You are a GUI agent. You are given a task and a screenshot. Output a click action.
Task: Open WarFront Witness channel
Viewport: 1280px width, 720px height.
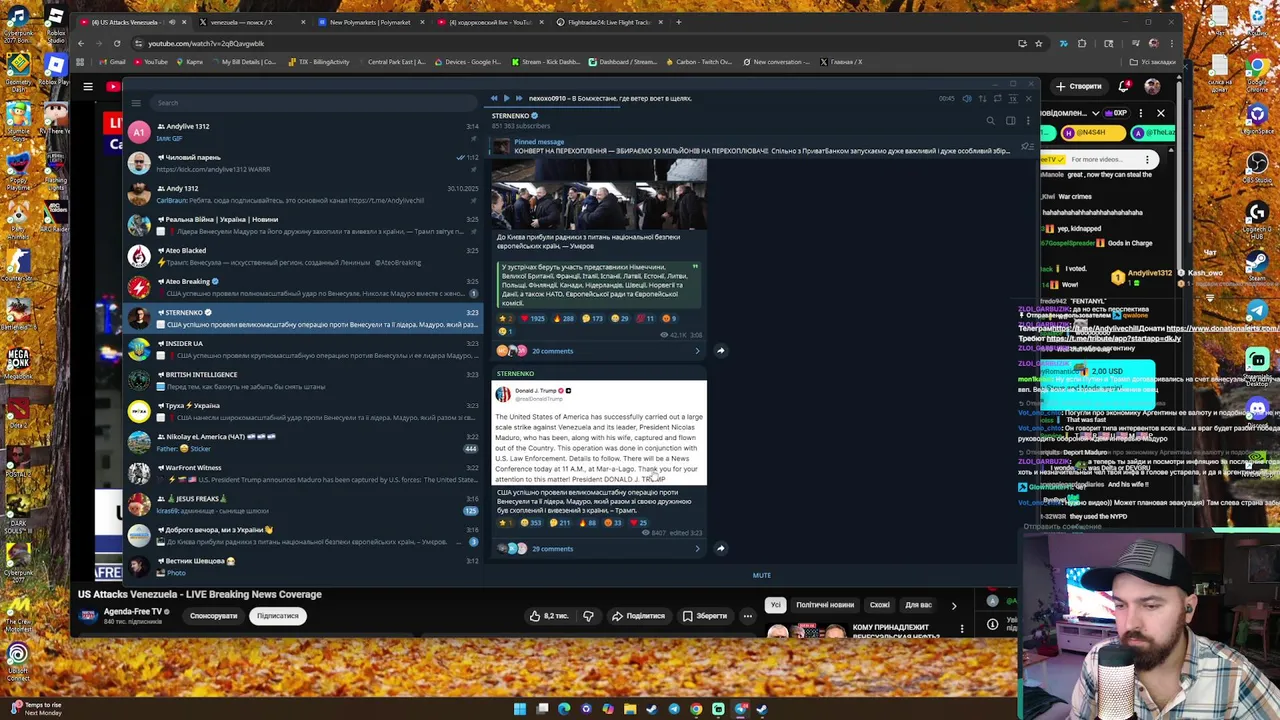[303, 473]
